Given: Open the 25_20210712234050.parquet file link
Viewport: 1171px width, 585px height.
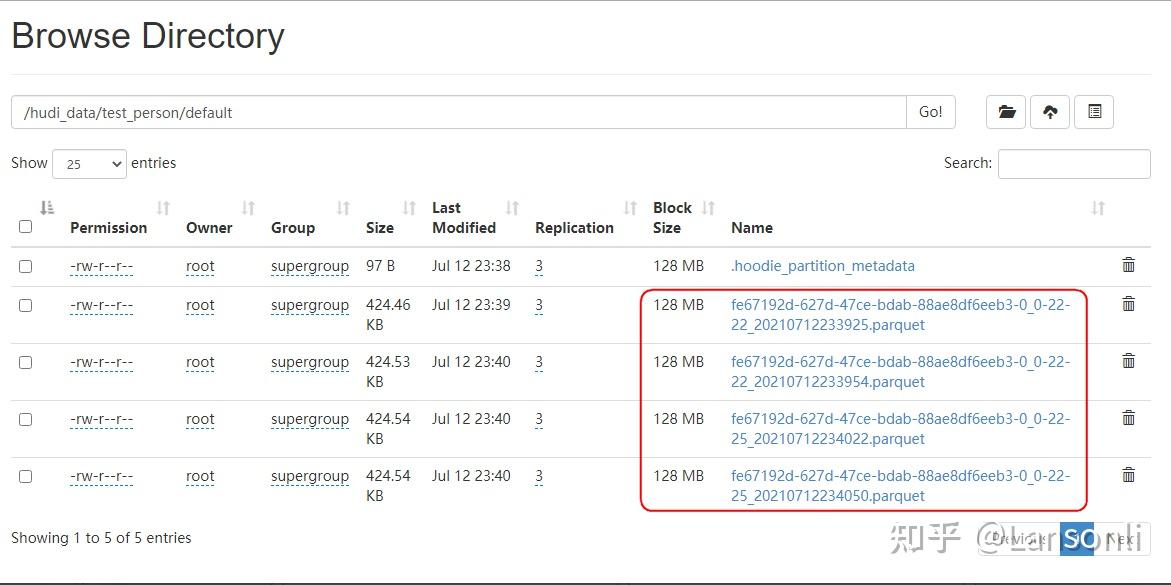Looking at the screenshot, I should (x=900, y=486).
